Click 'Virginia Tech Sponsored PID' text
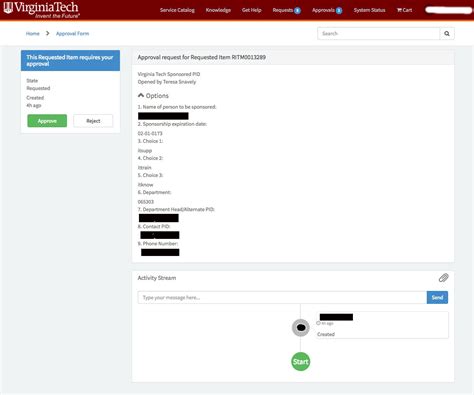 [x=169, y=74]
